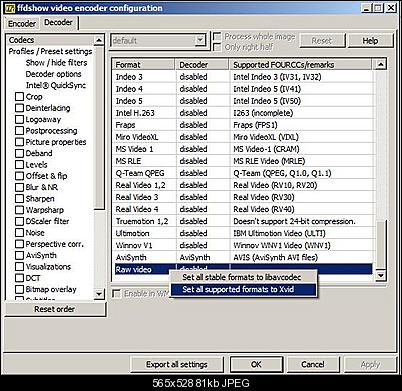This screenshot has width=402, height=391.
Task: Select 'Show / hide filters' tree item
Action: [x=56, y=63]
